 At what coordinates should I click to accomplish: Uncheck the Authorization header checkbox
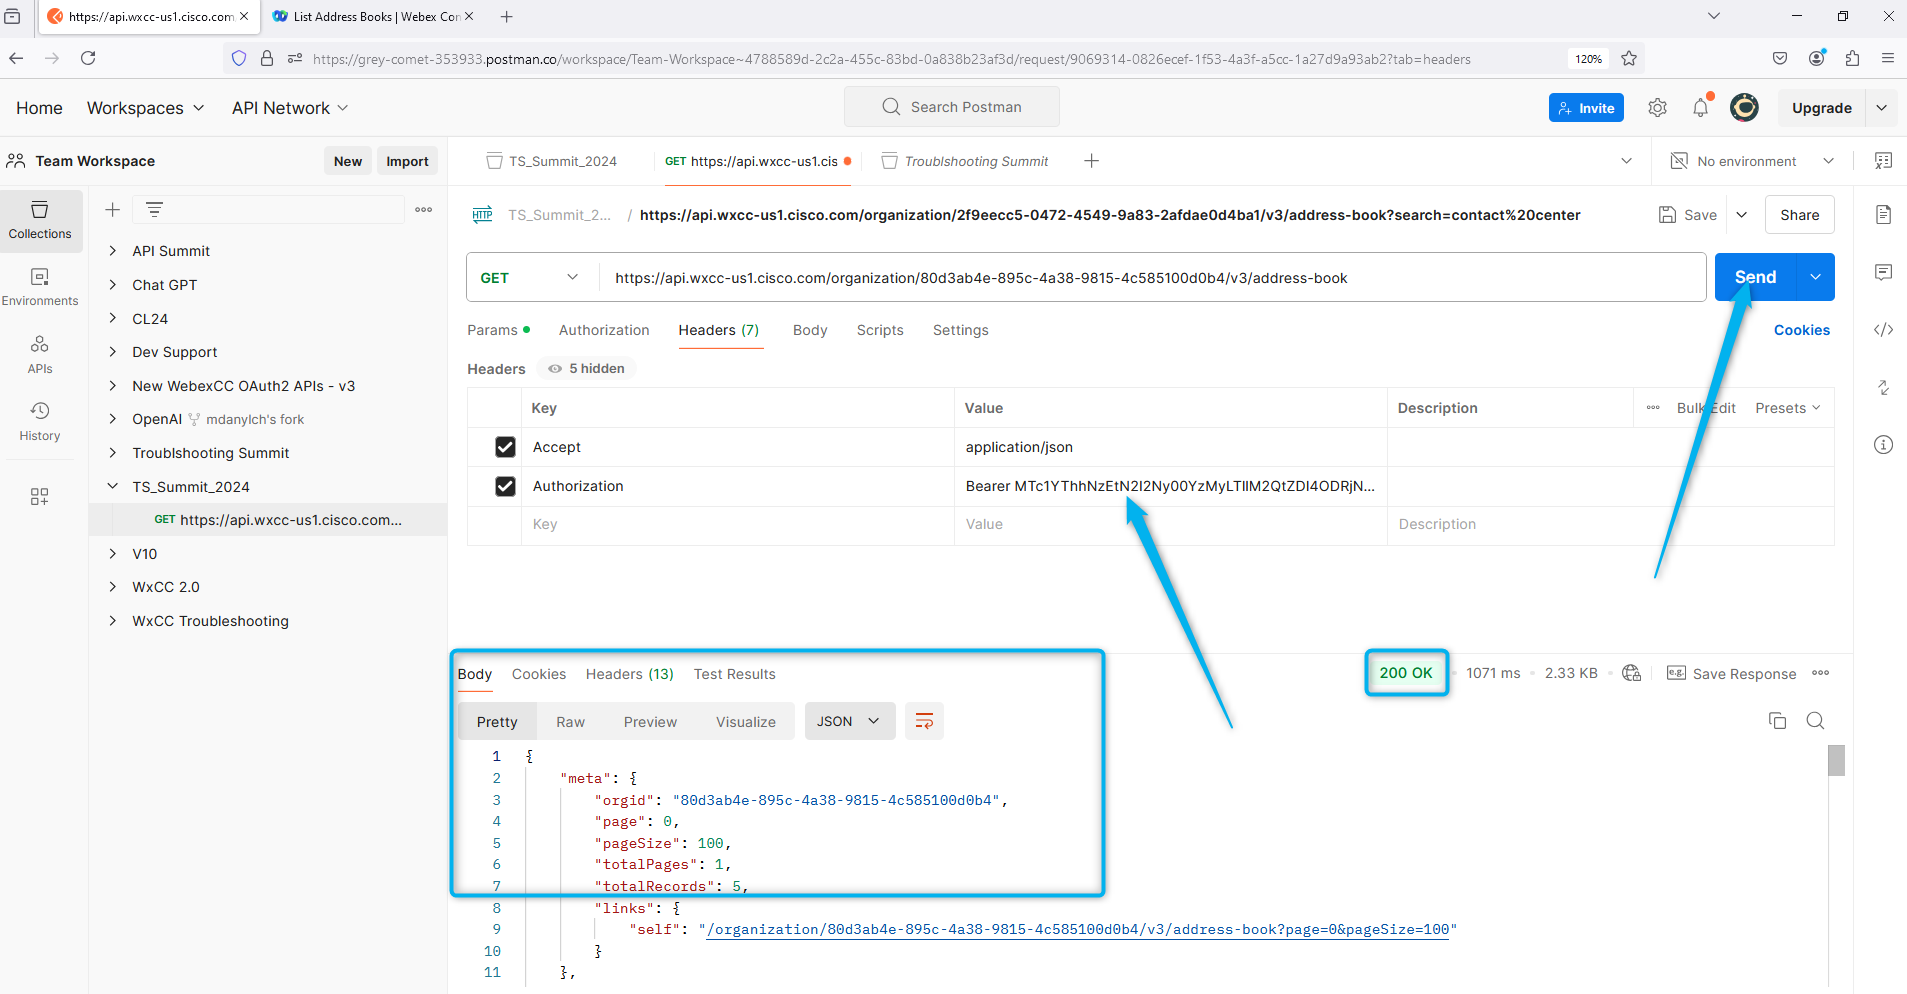point(505,486)
